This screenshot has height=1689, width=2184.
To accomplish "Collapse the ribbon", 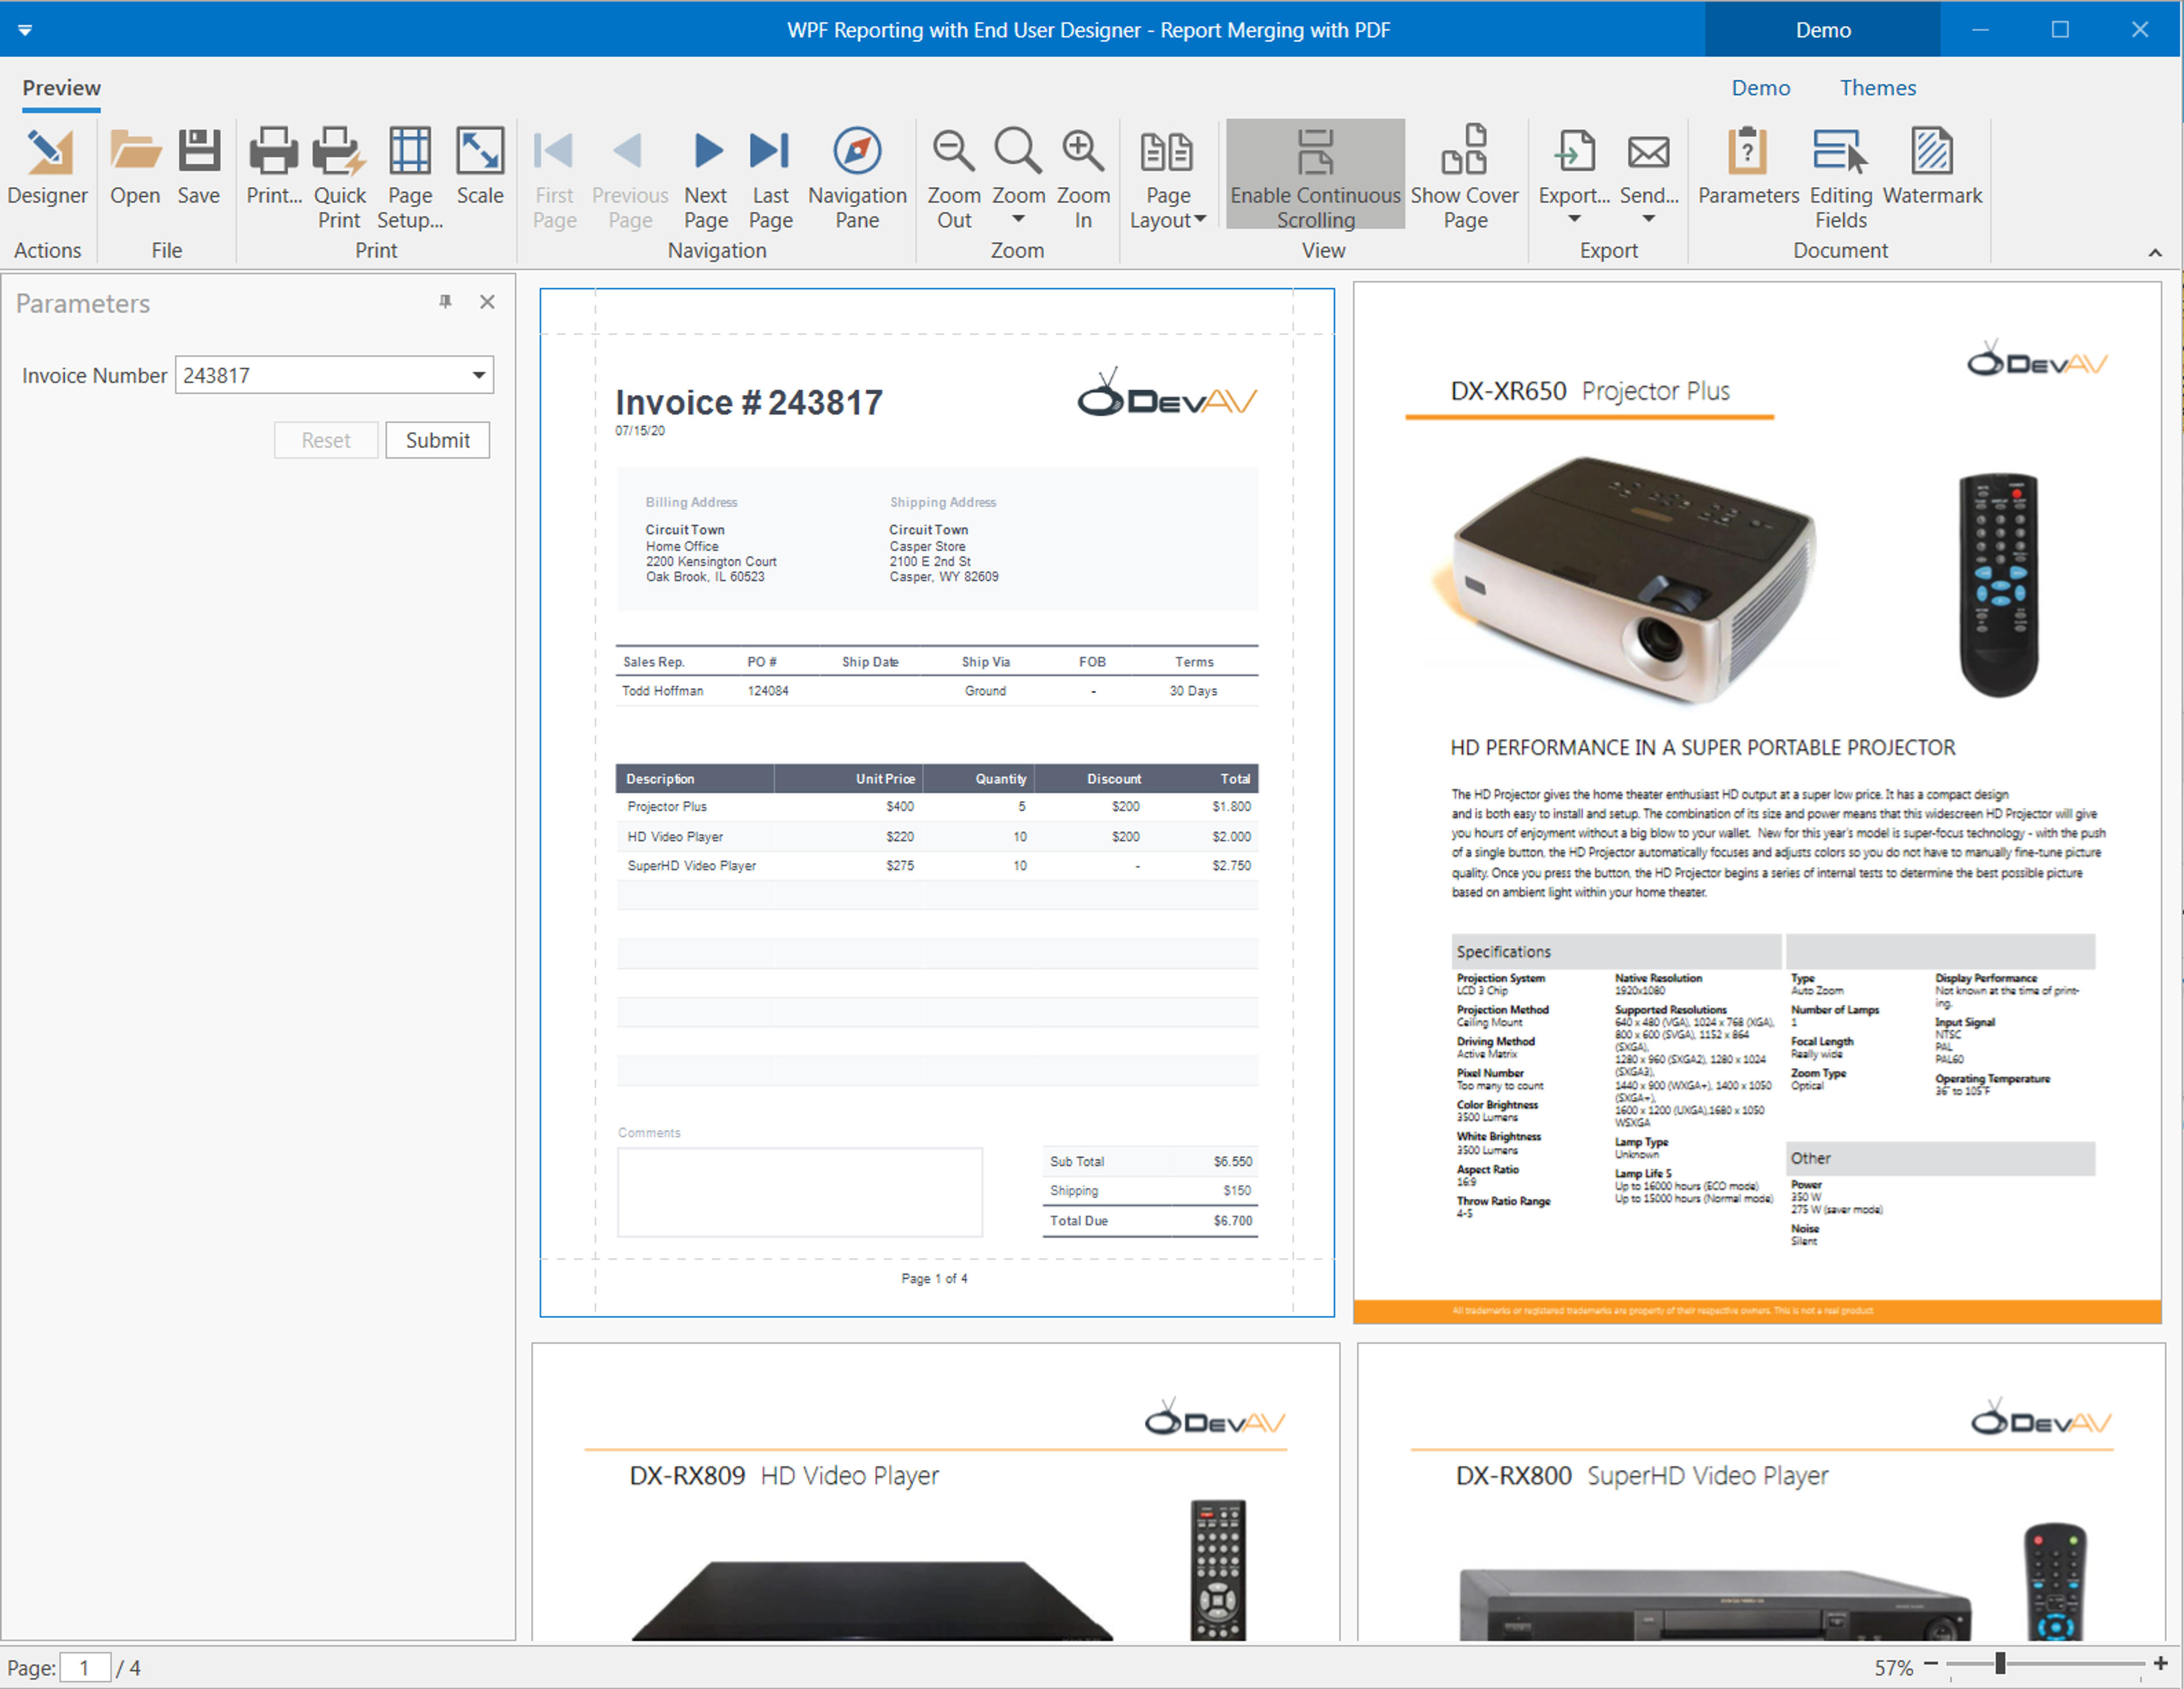I will [2155, 252].
